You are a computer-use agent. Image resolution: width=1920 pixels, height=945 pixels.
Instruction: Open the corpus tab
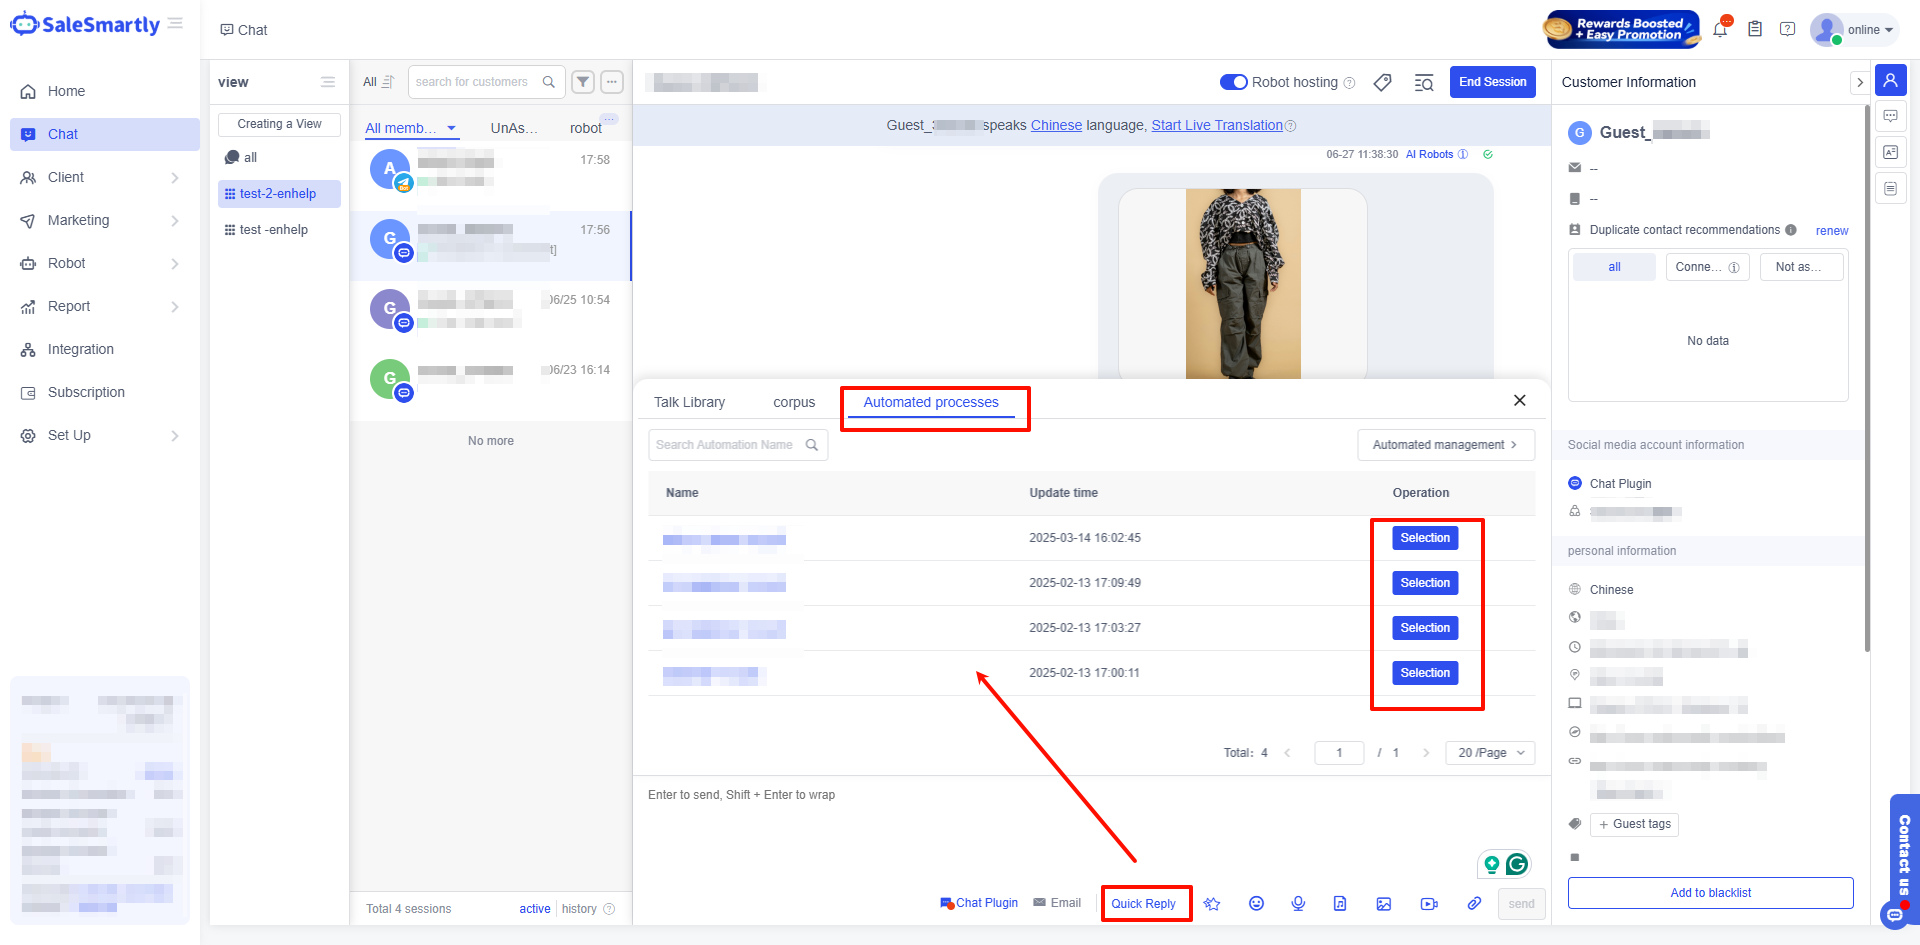tap(794, 402)
